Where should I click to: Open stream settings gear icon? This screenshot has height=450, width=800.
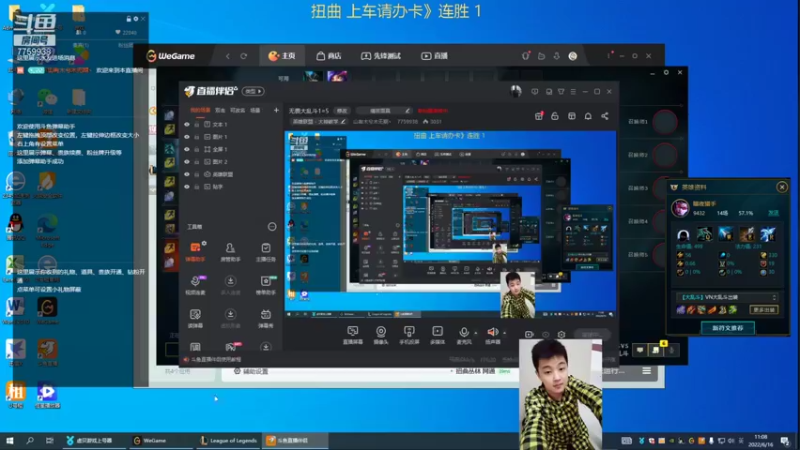click(x=561, y=335)
